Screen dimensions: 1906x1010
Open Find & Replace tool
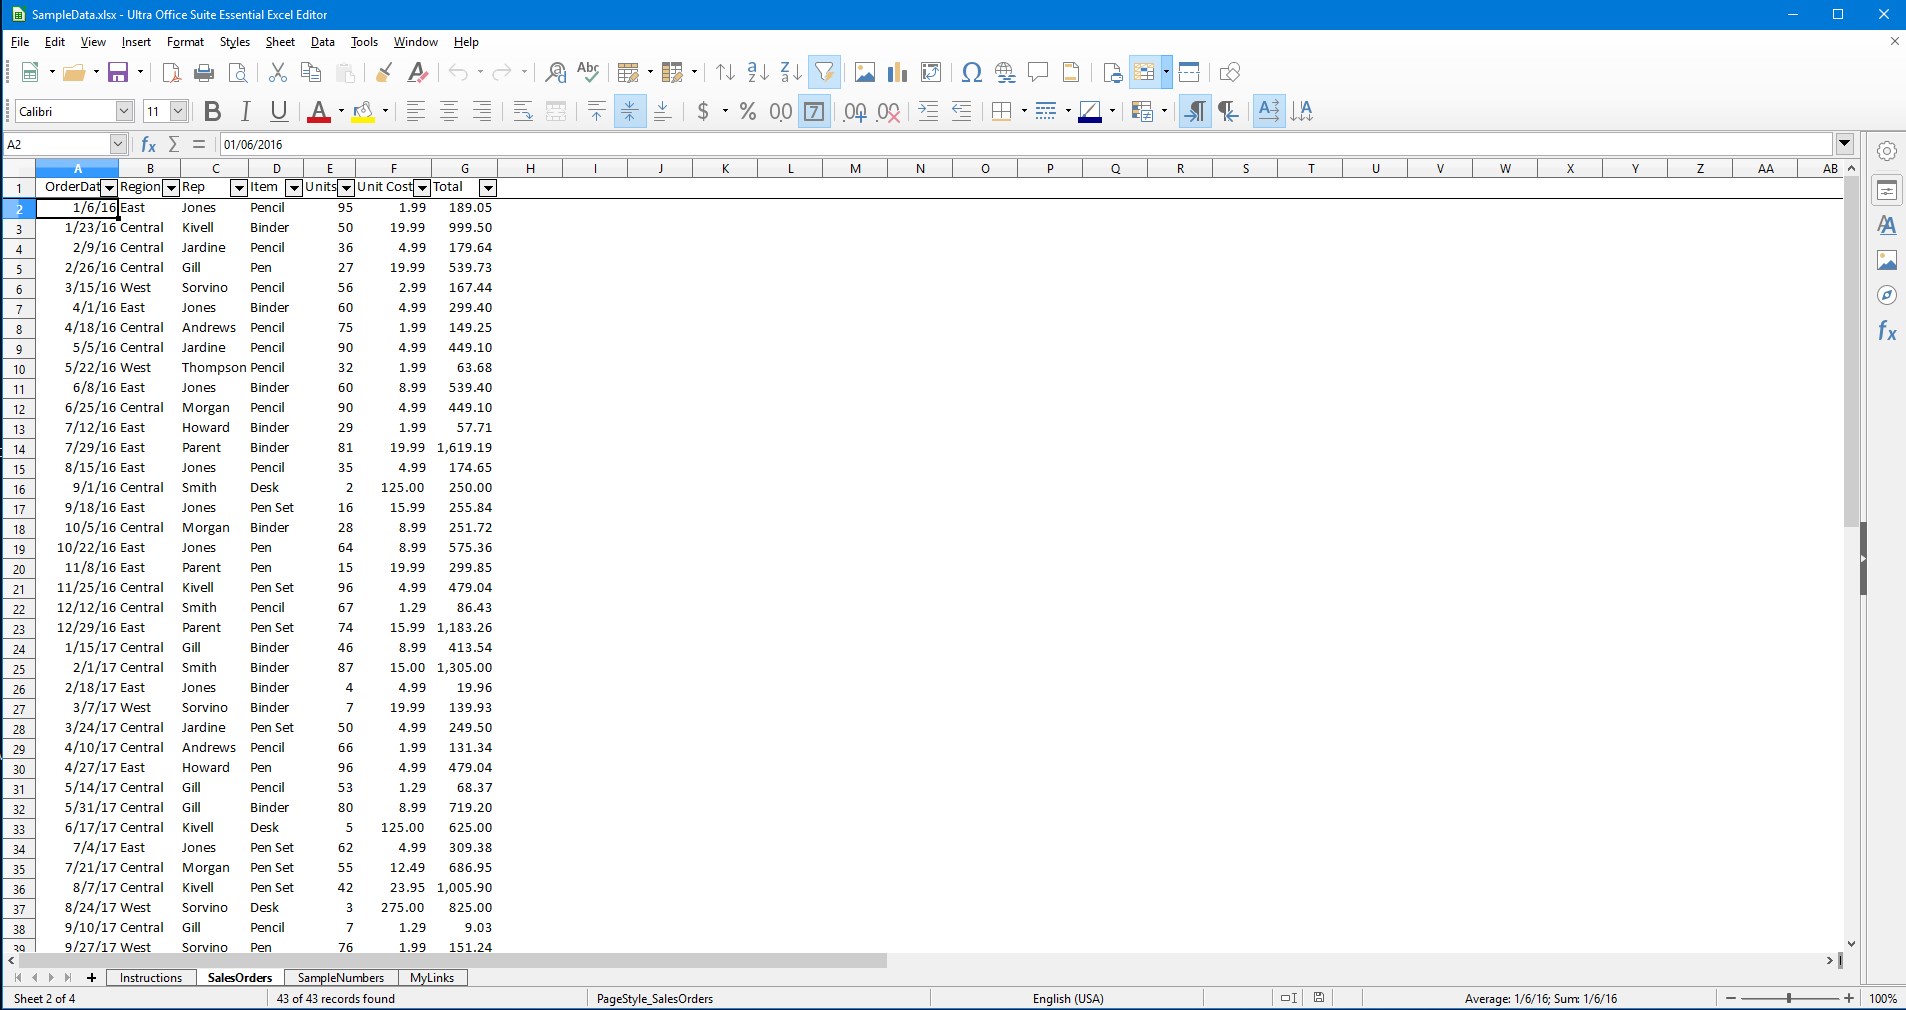(x=555, y=72)
